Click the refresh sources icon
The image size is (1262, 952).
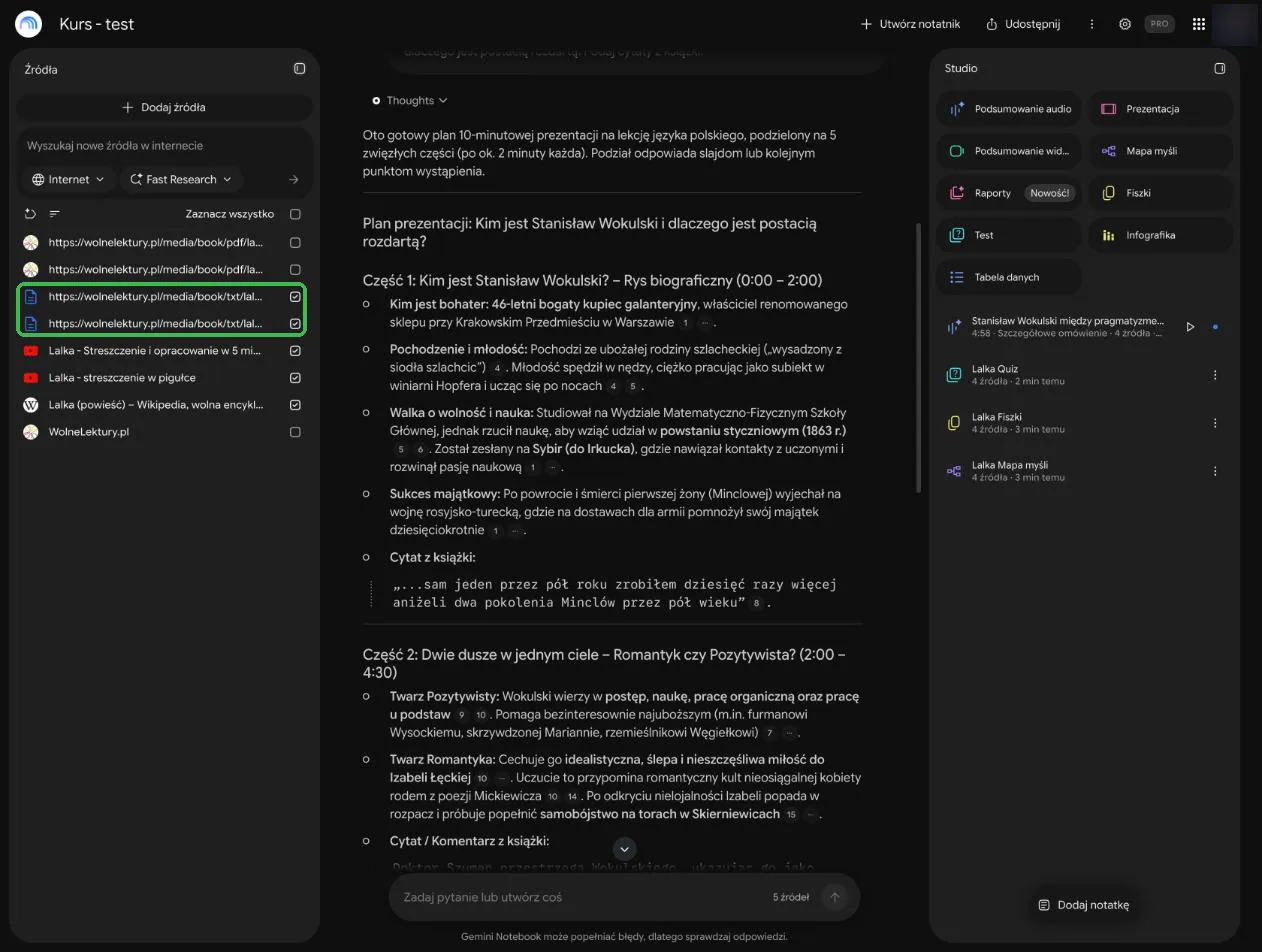30,214
